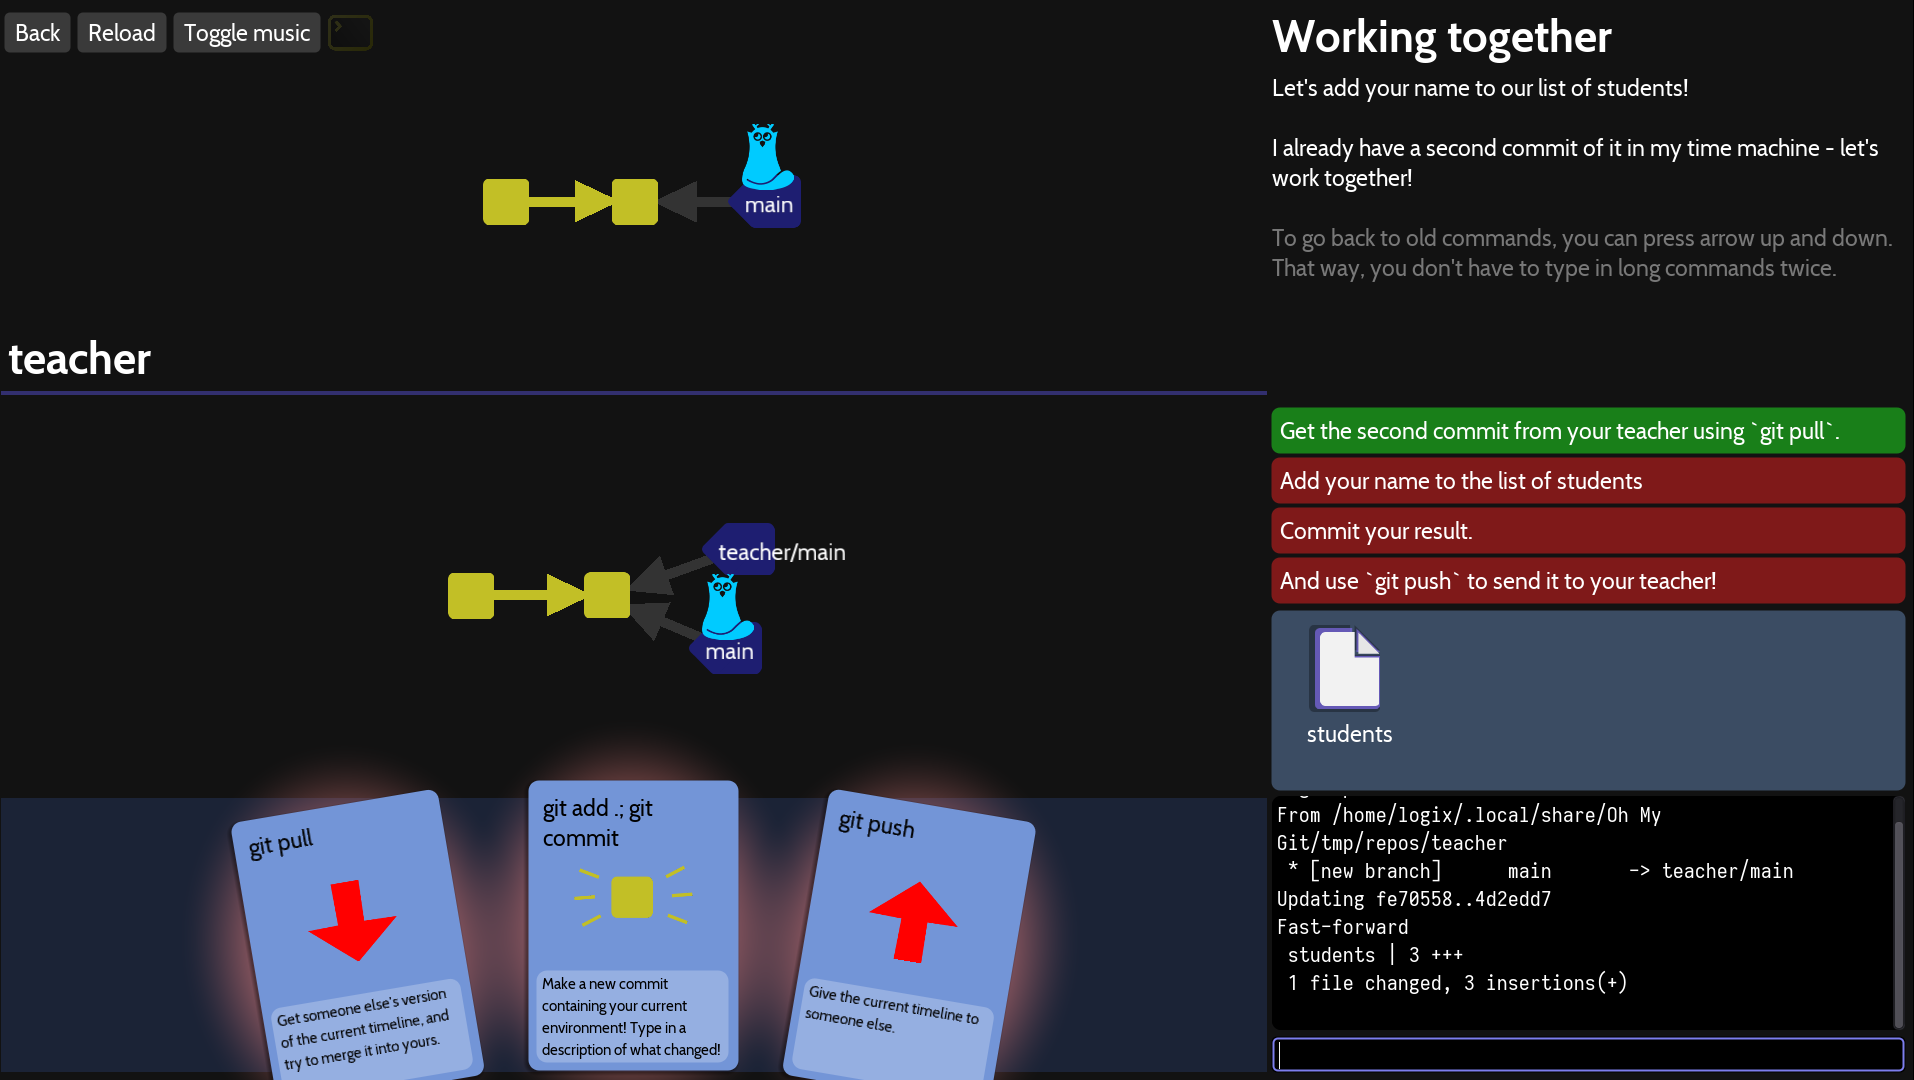
Task: Select the latest yellow commit node in teacher's timeline
Action: click(606, 595)
